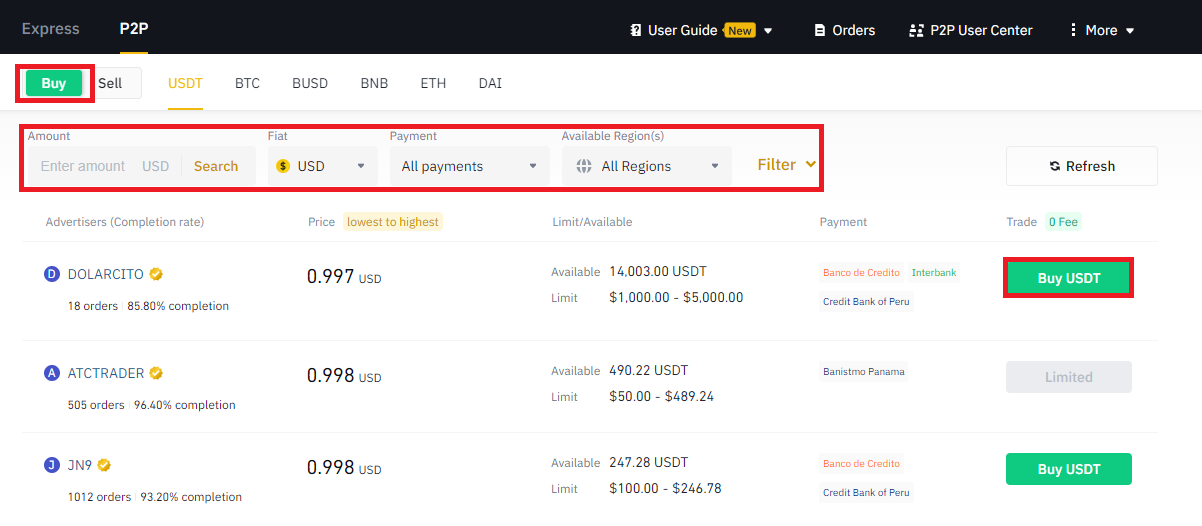
Task: Click 1012 orders text for JN9
Action: click(99, 497)
